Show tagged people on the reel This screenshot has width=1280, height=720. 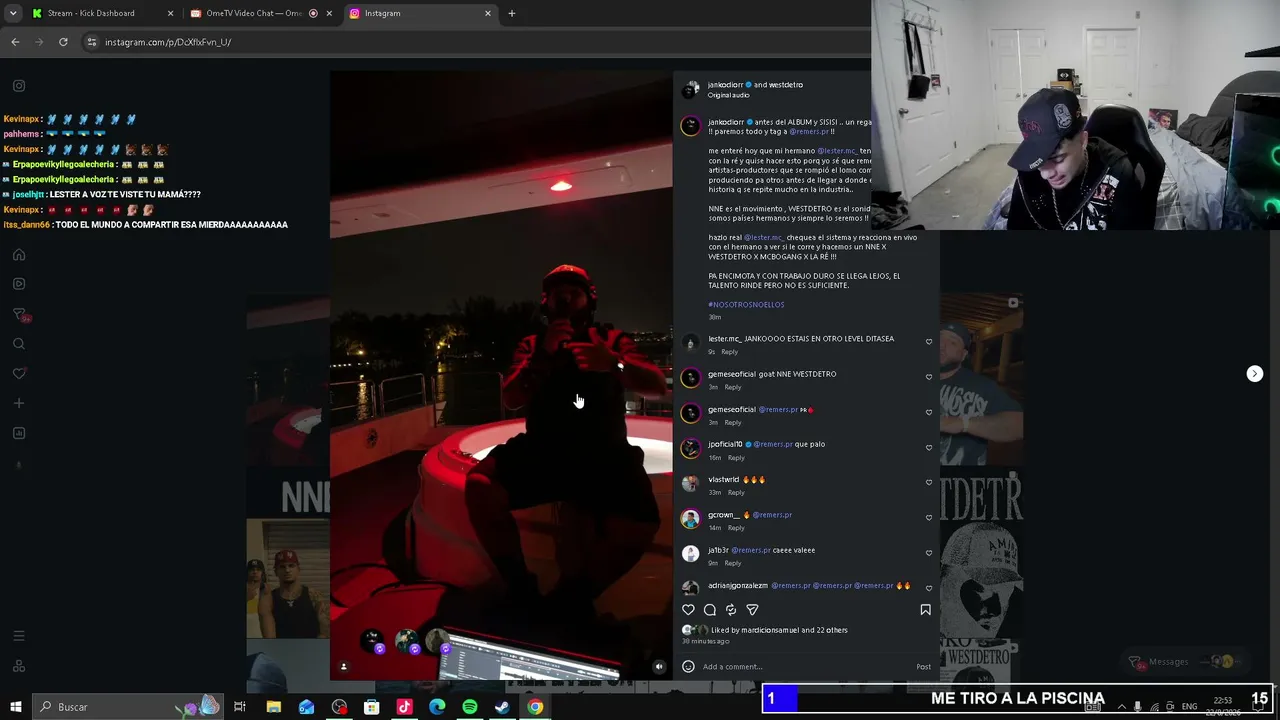tap(344, 666)
